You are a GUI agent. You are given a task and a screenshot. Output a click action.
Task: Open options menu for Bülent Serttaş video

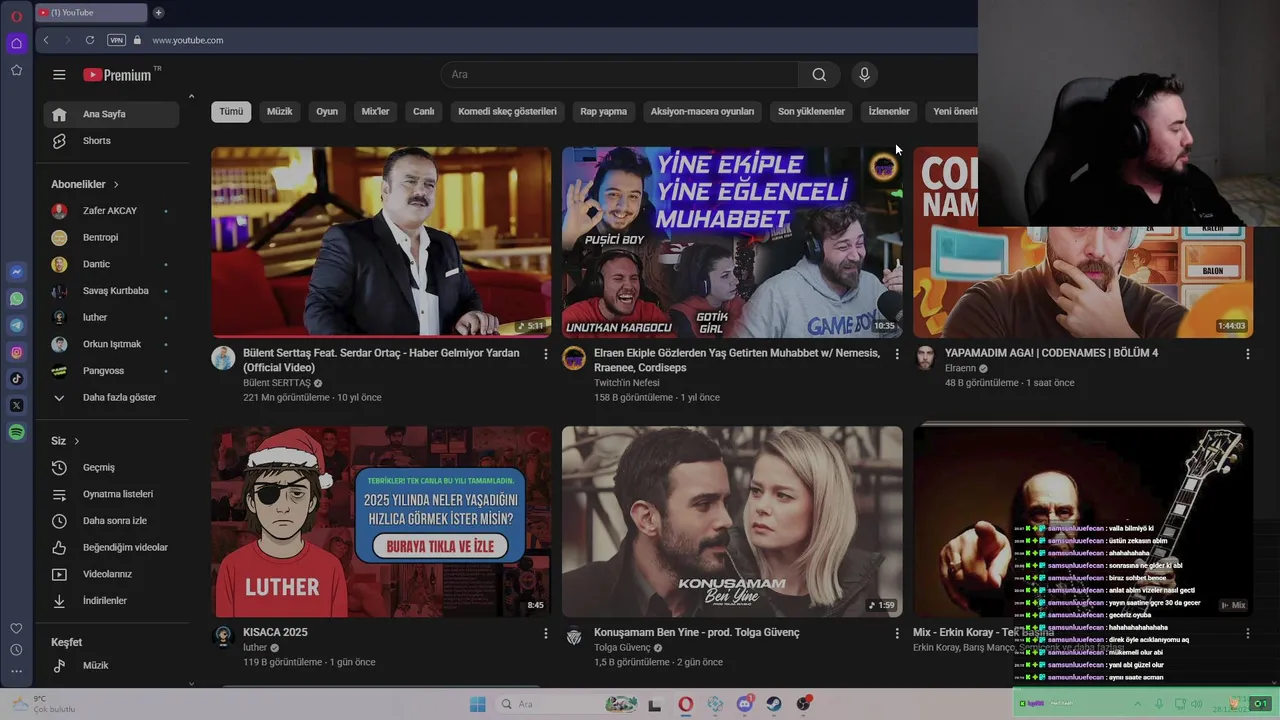pyautogui.click(x=545, y=354)
